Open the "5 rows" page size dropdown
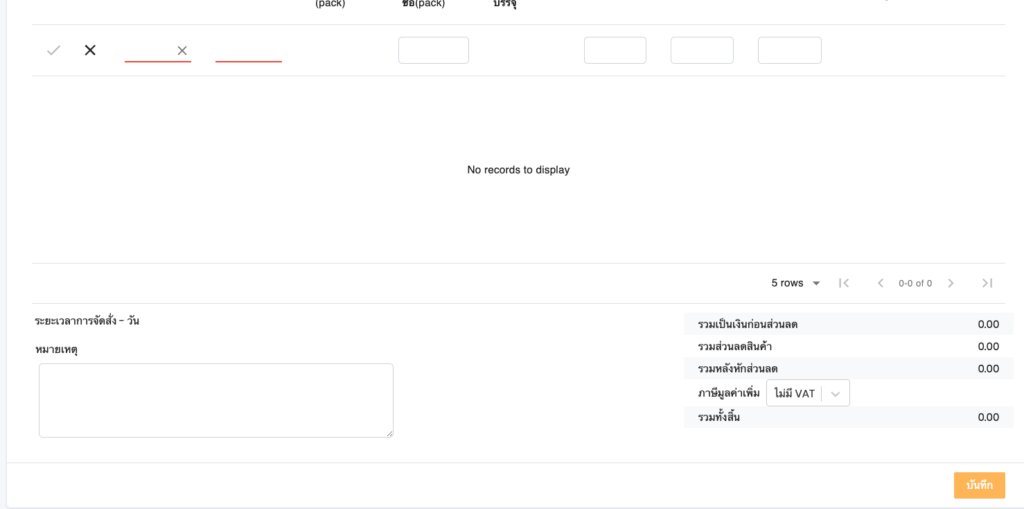Viewport: 1024px width, 509px height. 796,283
